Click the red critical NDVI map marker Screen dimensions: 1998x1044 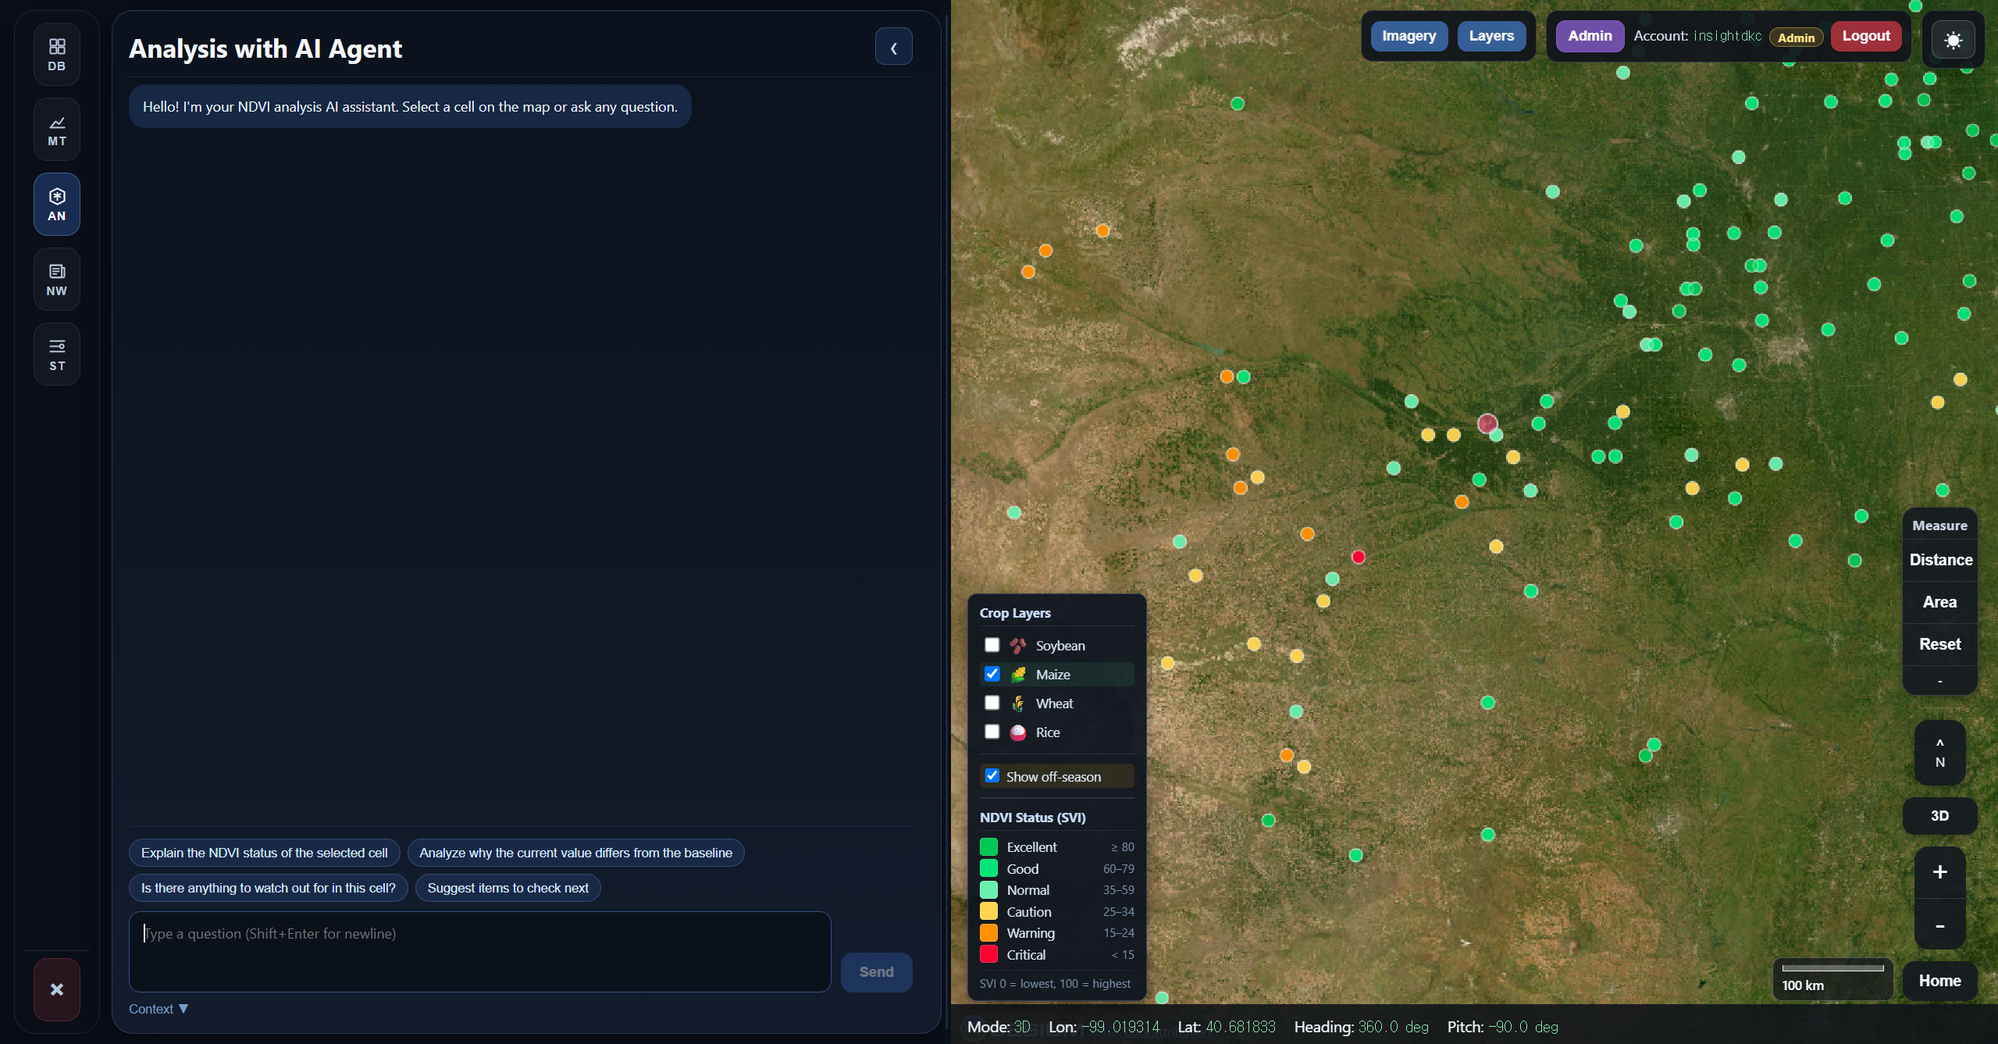tap(1358, 557)
